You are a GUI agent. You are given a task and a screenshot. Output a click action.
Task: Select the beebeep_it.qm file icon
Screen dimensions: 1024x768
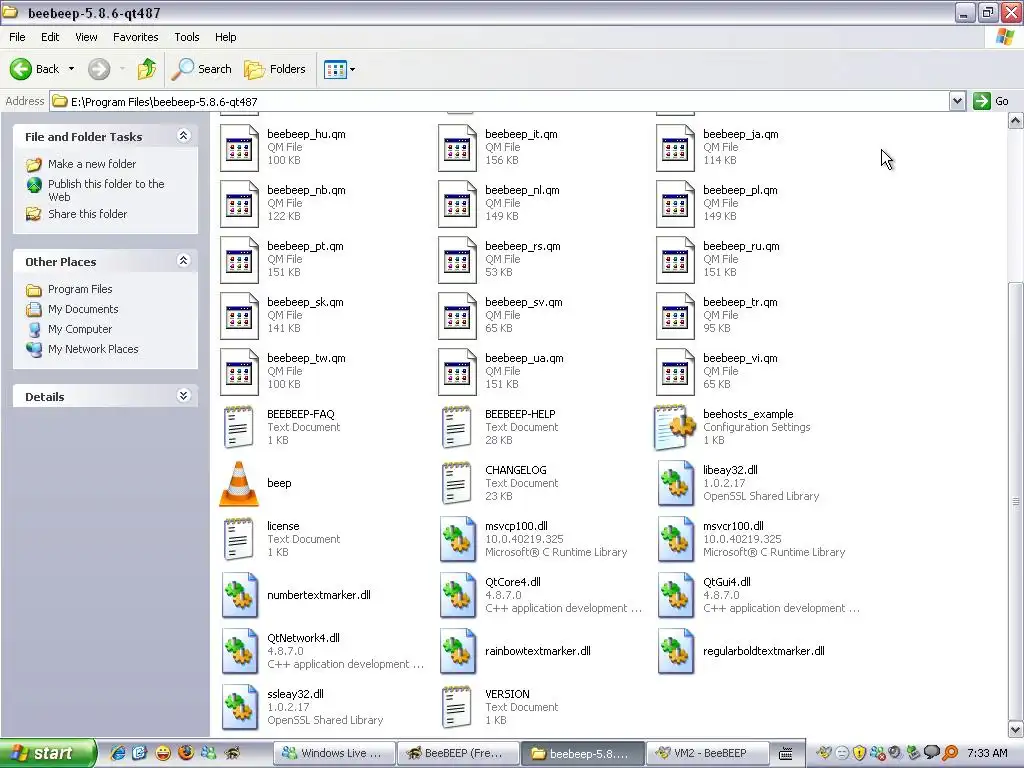point(457,148)
